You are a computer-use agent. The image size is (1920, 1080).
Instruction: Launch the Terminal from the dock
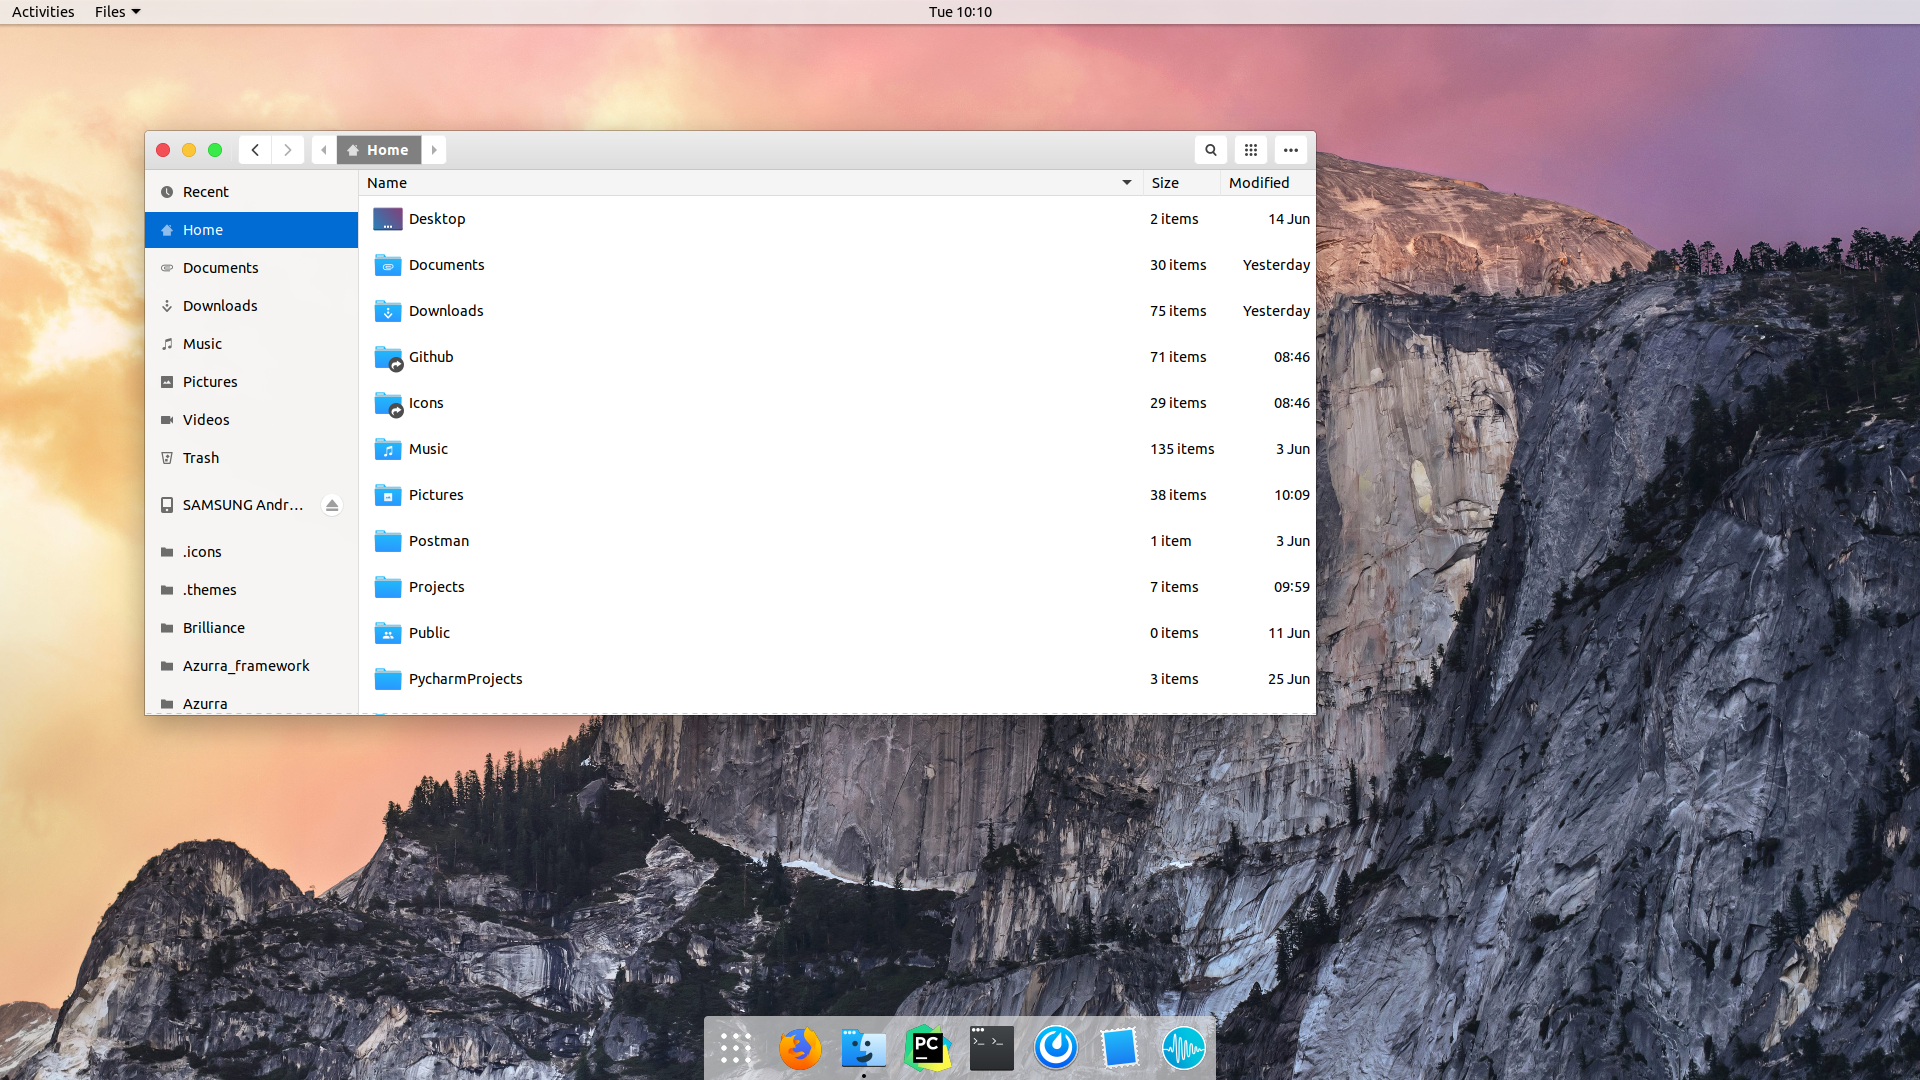(991, 1048)
